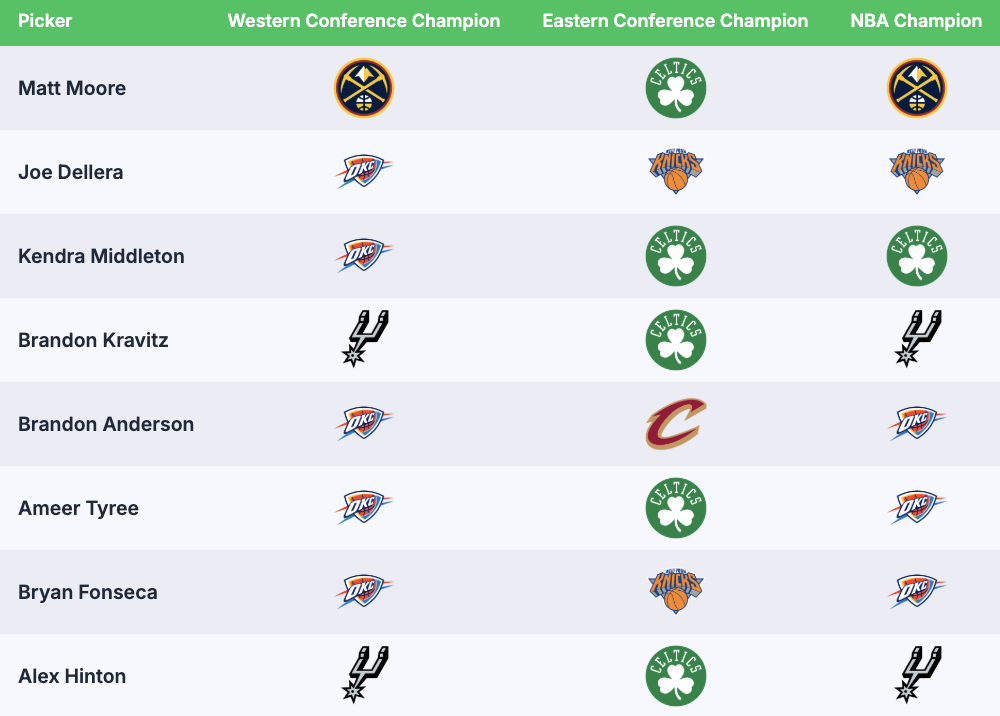Select the picker name Matt Moore

pos(72,88)
